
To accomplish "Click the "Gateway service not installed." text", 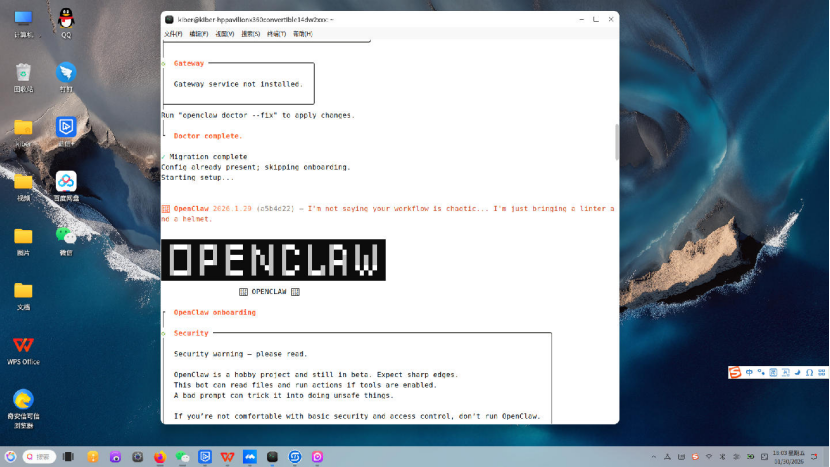I will [x=238, y=84].
